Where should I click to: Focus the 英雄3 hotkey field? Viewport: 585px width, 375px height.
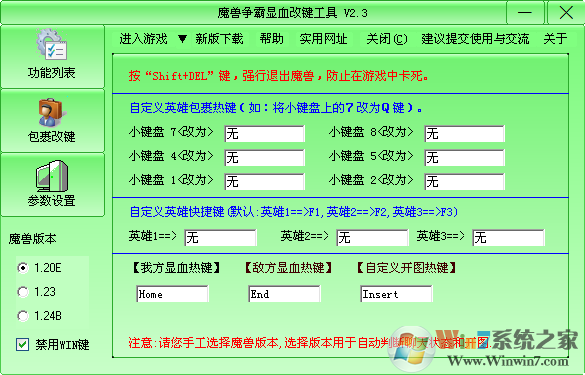[509, 238]
